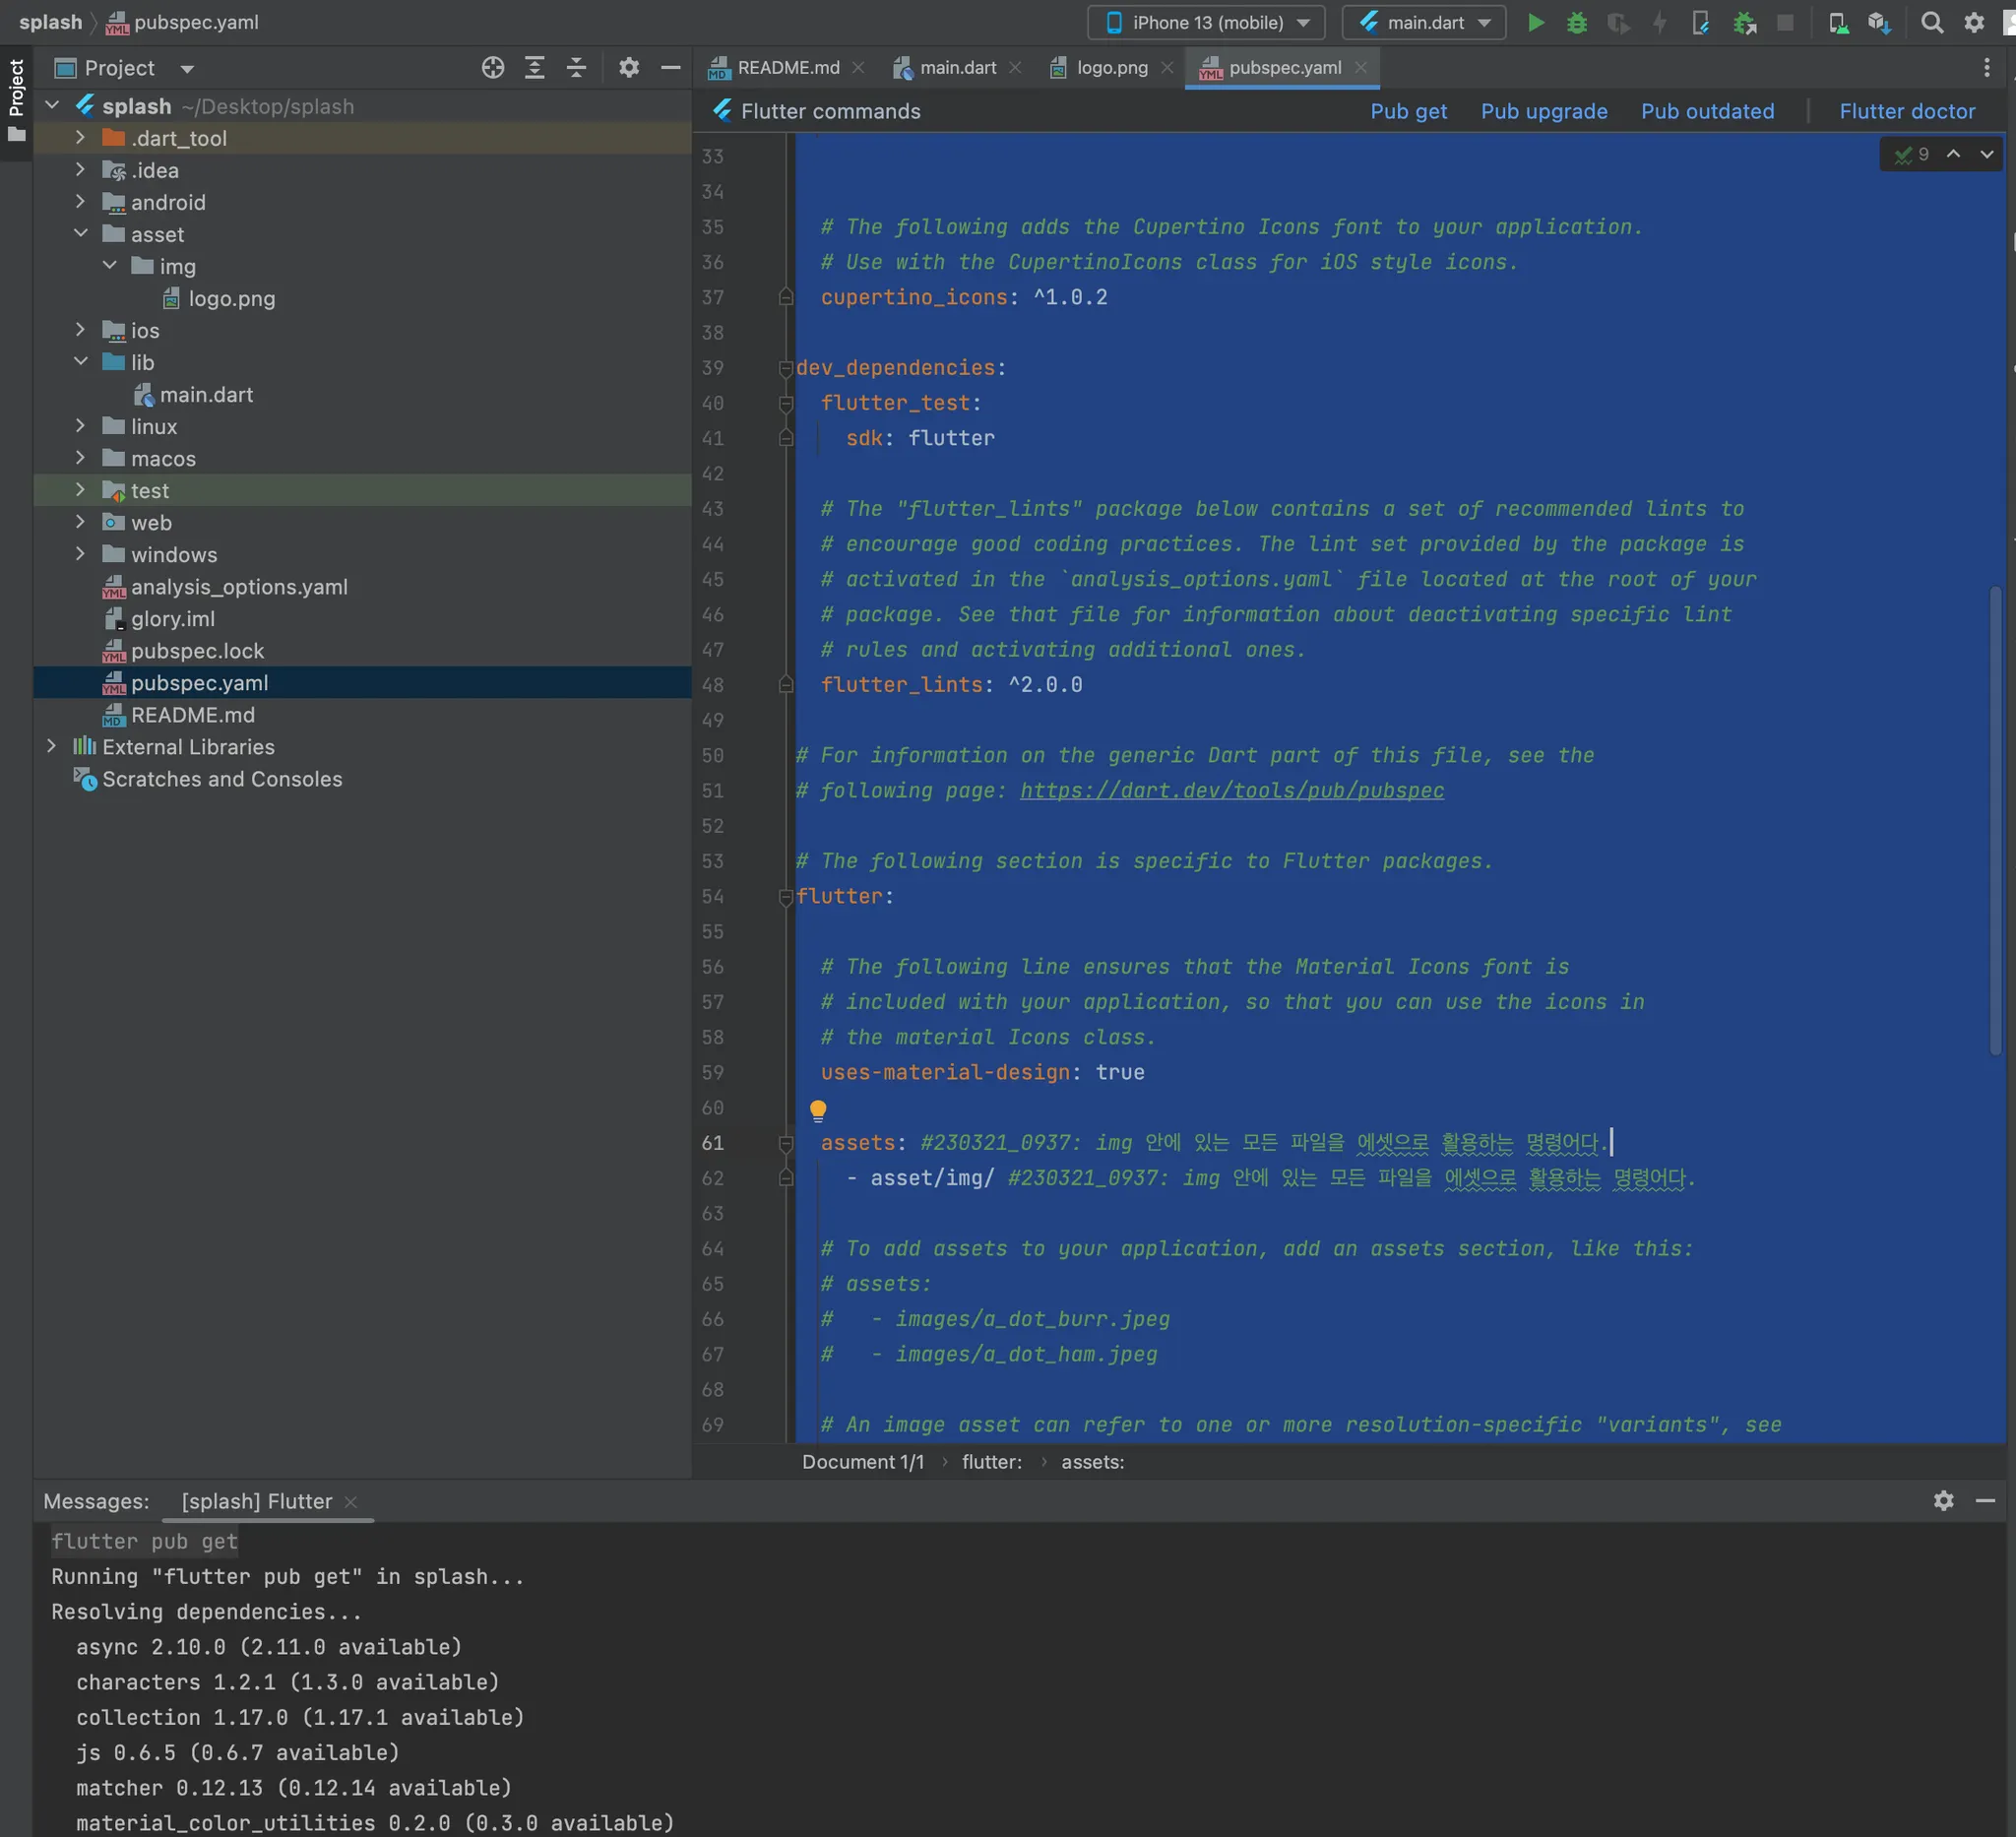This screenshot has height=1837, width=2016.
Task: Click the Debug bug icon
Action: [x=1577, y=22]
